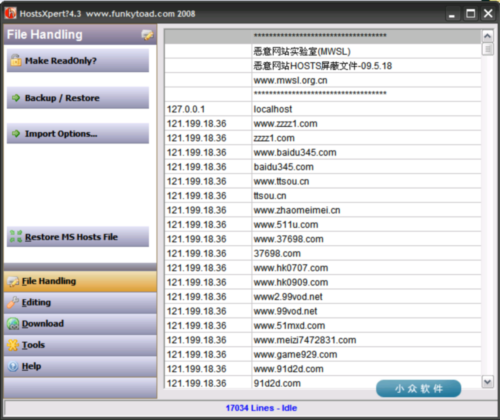The width and height of the screenshot is (500, 420).
Task: Click the globe icon next to Download
Action: [x=13, y=324]
